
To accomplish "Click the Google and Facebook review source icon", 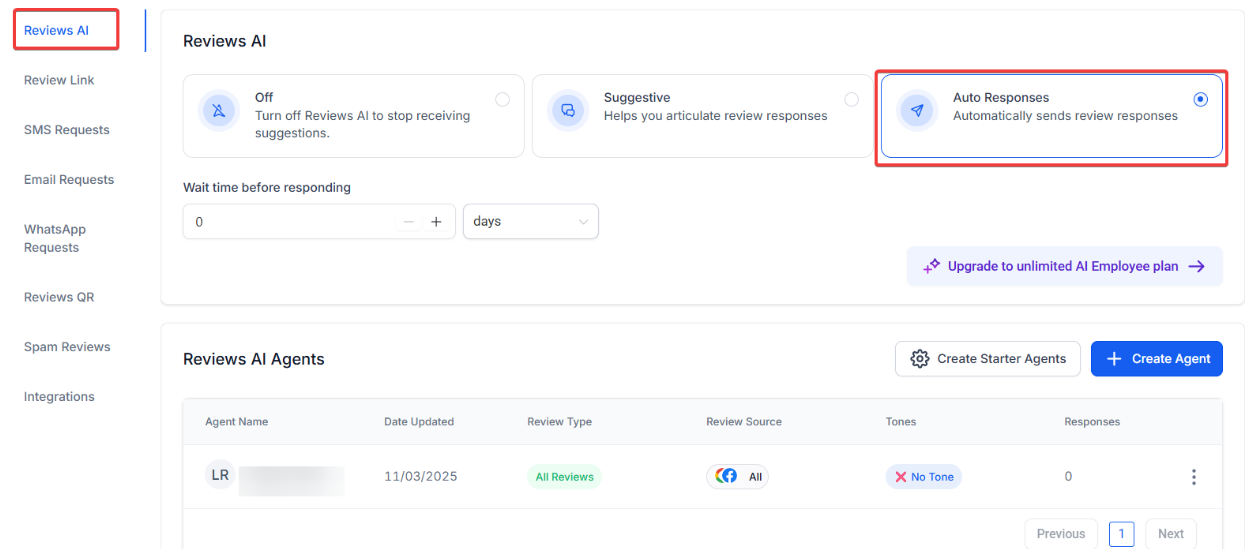I will click(x=727, y=477).
